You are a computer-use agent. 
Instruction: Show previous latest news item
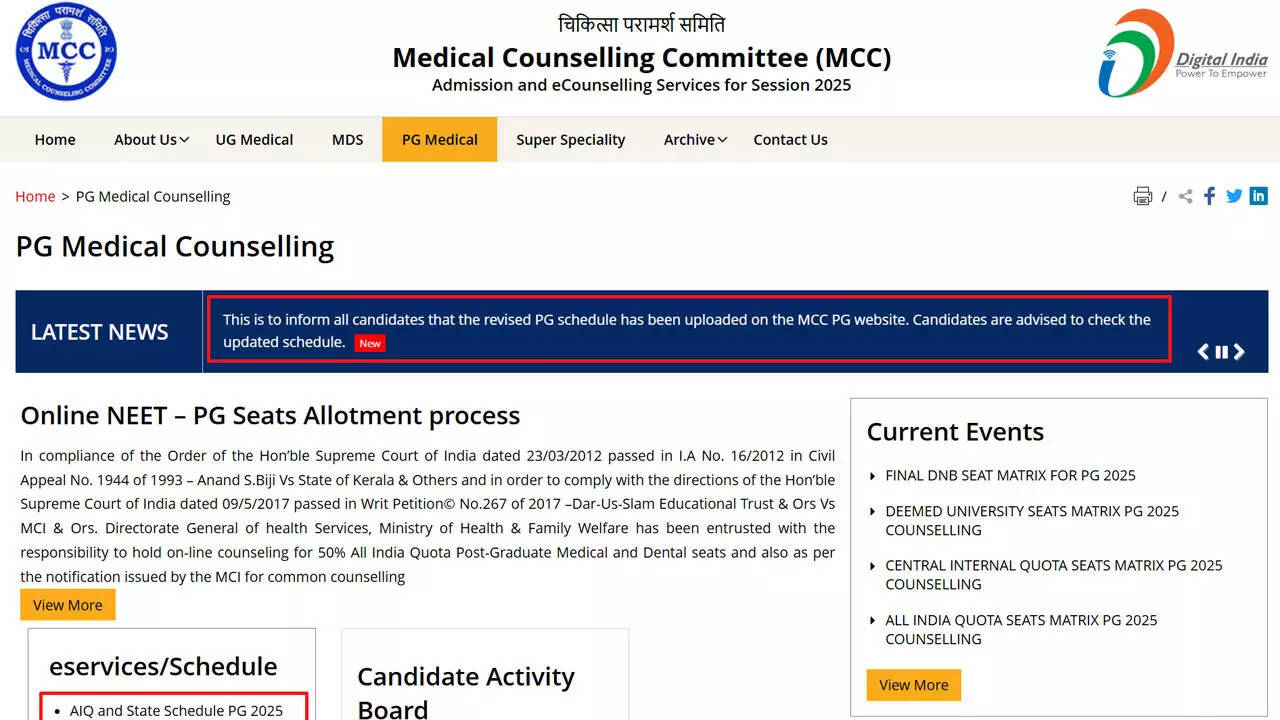1204,351
